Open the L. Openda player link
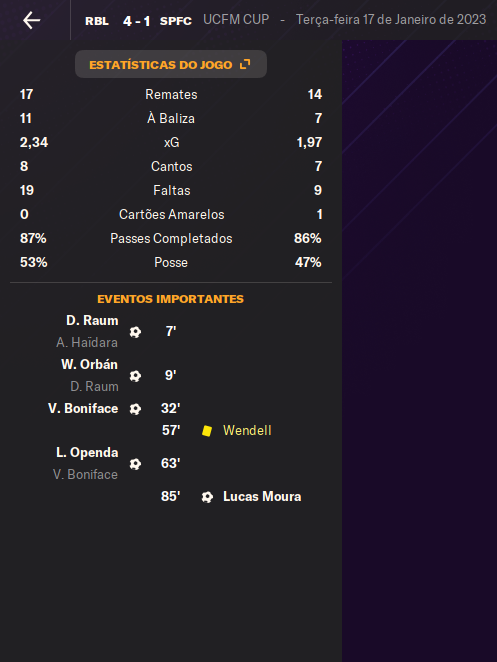 click(87, 453)
